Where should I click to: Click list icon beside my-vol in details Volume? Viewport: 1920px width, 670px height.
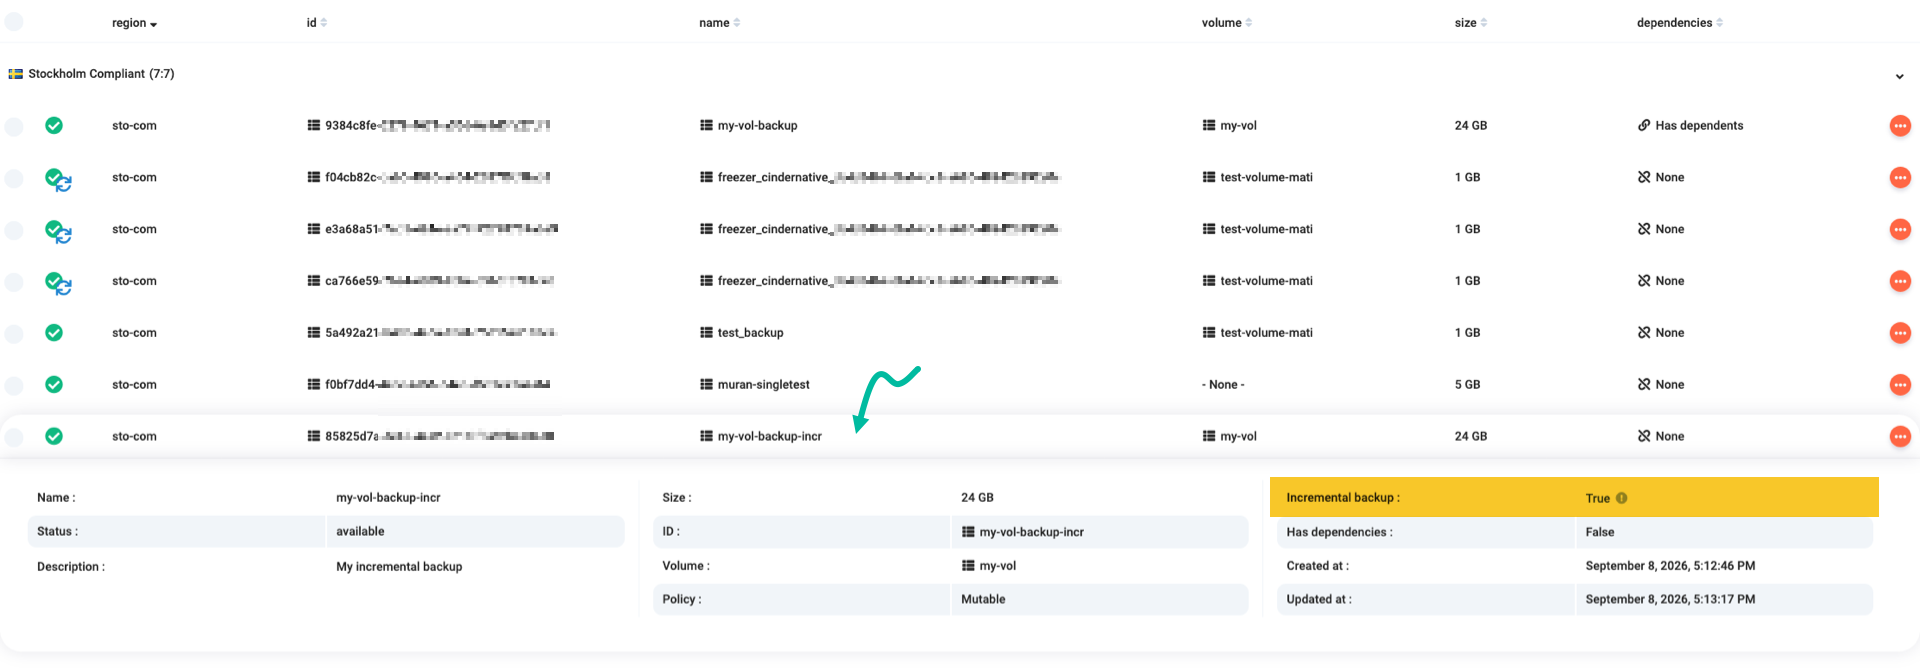pyautogui.click(x=968, y=566)
